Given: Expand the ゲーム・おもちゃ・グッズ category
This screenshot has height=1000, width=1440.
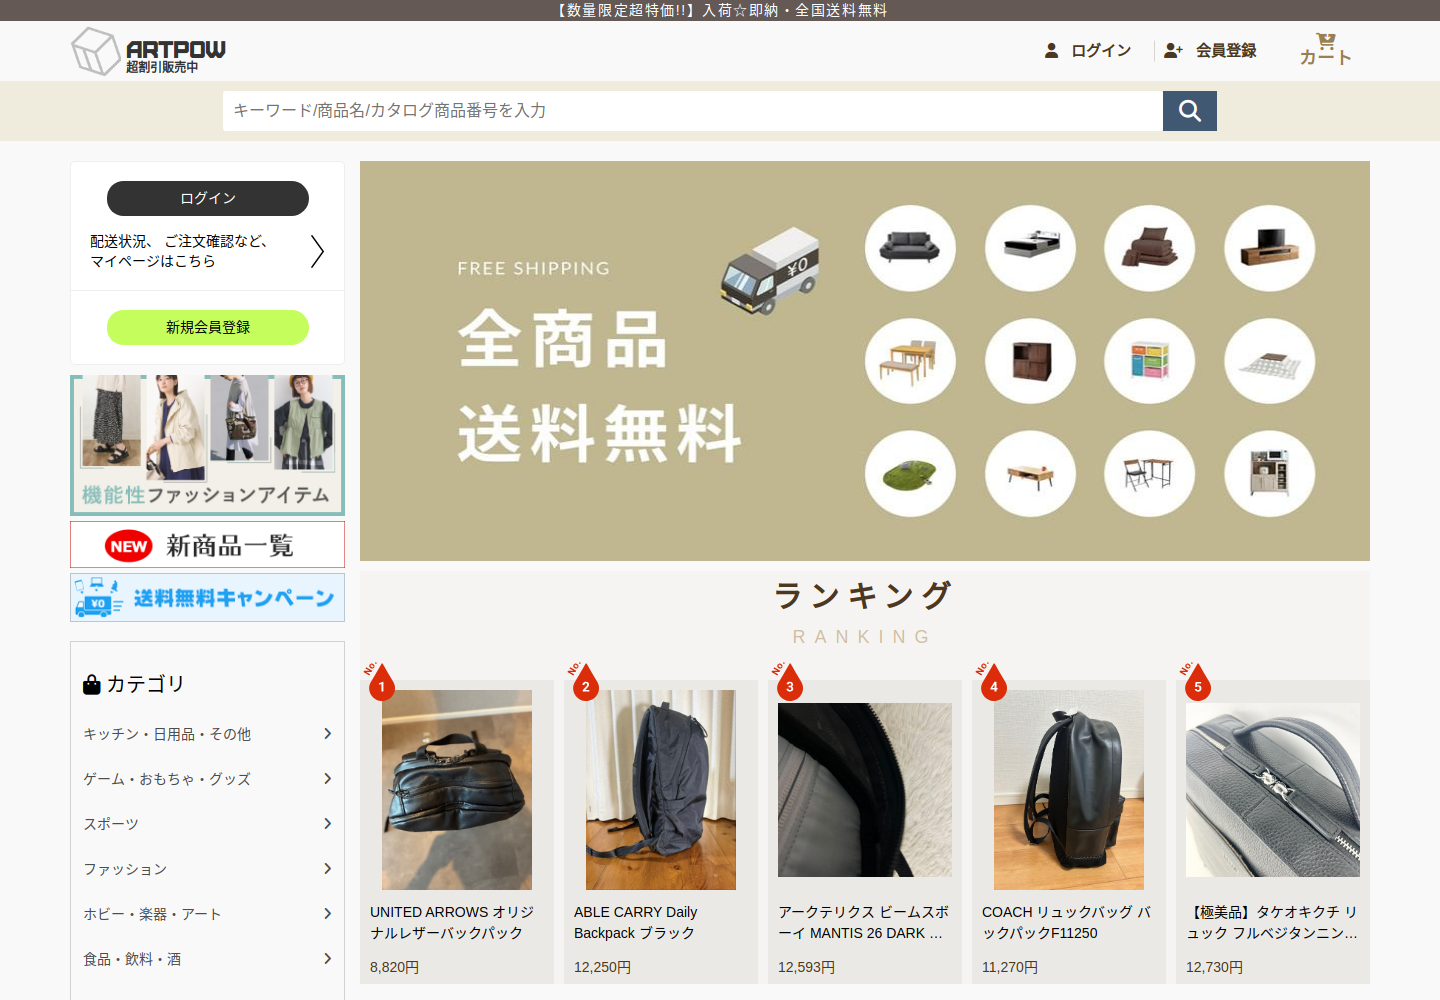Looking at the screenshot, I should 208,779.
